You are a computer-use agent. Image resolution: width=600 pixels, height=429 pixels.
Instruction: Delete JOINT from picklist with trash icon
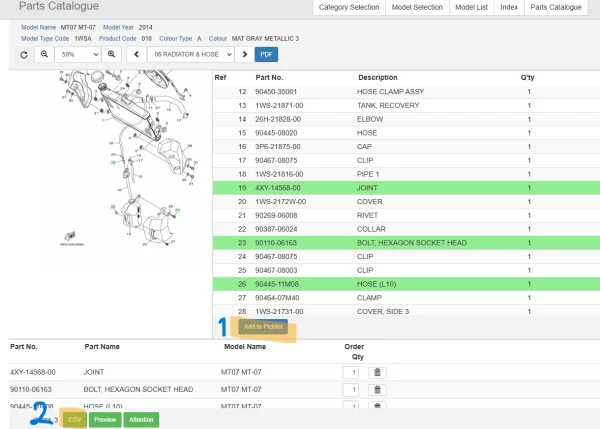point(377,372)
